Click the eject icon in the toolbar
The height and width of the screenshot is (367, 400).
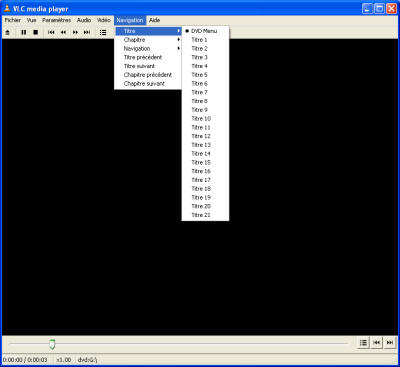click(x=7, y=32)
